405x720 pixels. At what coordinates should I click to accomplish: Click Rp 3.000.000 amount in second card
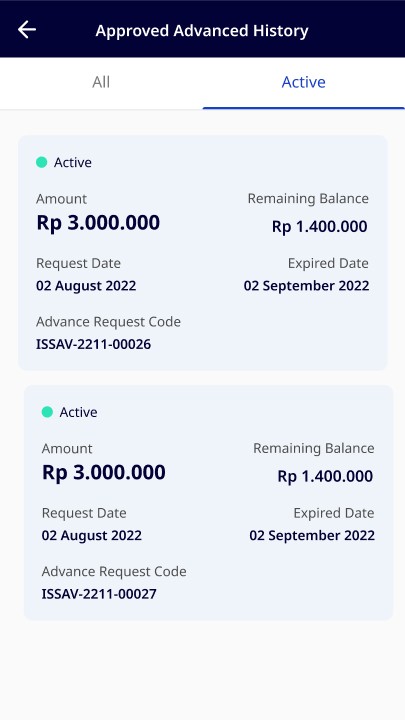point(104,472)
